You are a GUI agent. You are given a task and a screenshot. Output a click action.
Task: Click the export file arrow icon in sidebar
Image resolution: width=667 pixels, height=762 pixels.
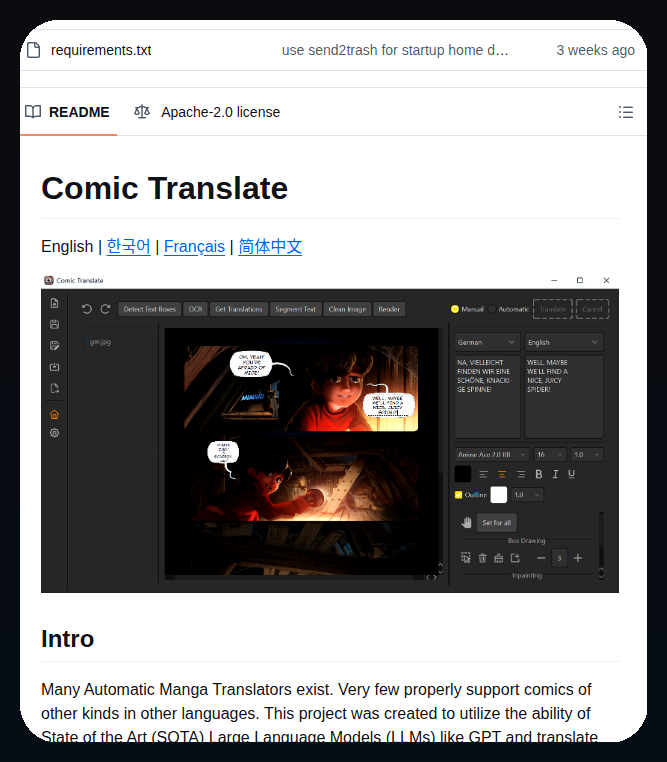coord(54,388)
